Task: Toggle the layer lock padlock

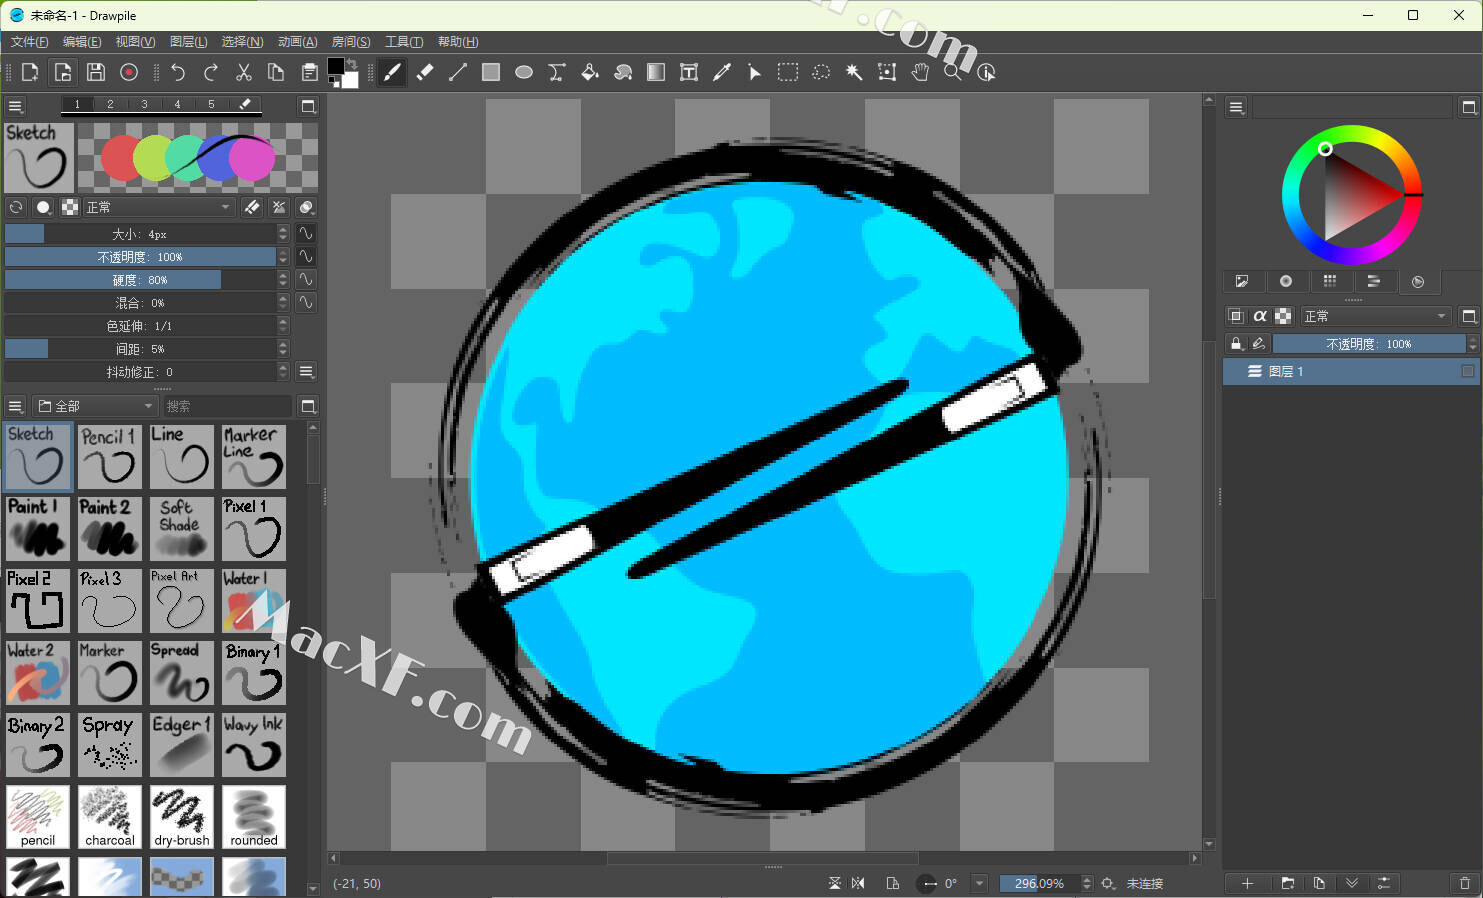Action: click(1236, 344)
